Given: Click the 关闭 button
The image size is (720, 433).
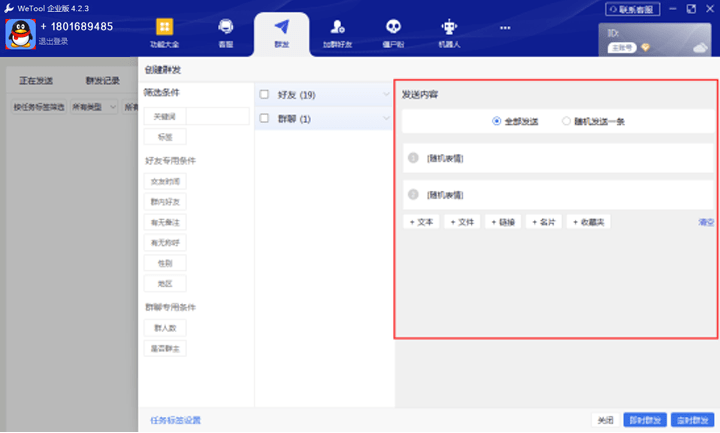Looking at the screenshot, I should tap(605, 420).
